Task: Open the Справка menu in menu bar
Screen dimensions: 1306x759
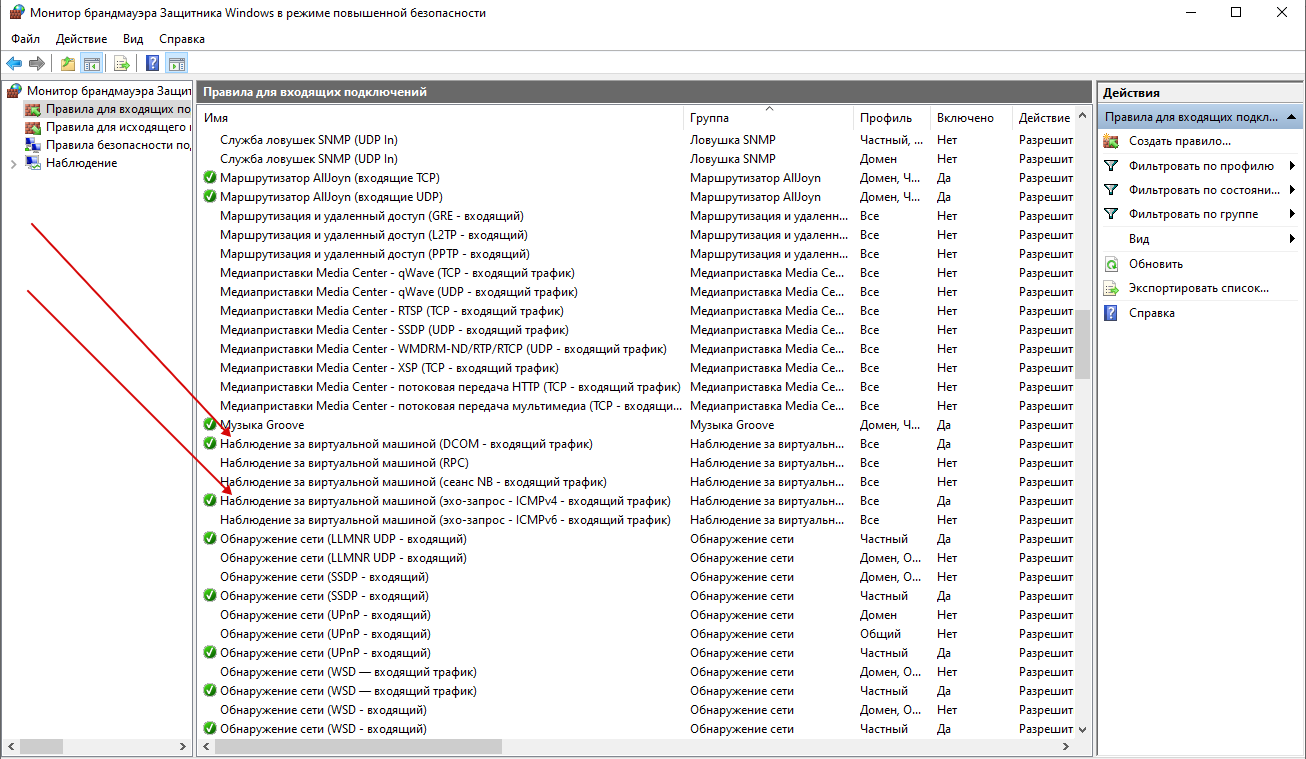Action: coord(181,39)
